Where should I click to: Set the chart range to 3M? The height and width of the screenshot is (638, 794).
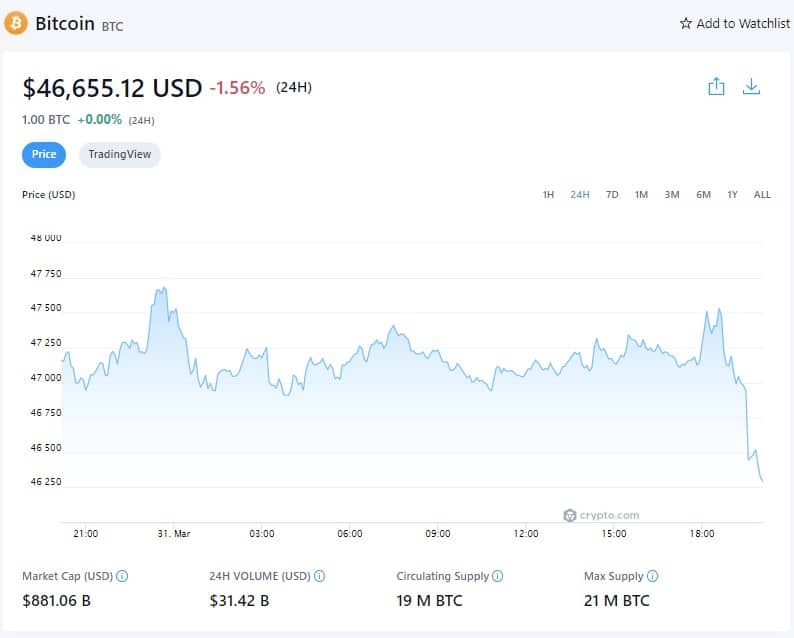point(672,194)
